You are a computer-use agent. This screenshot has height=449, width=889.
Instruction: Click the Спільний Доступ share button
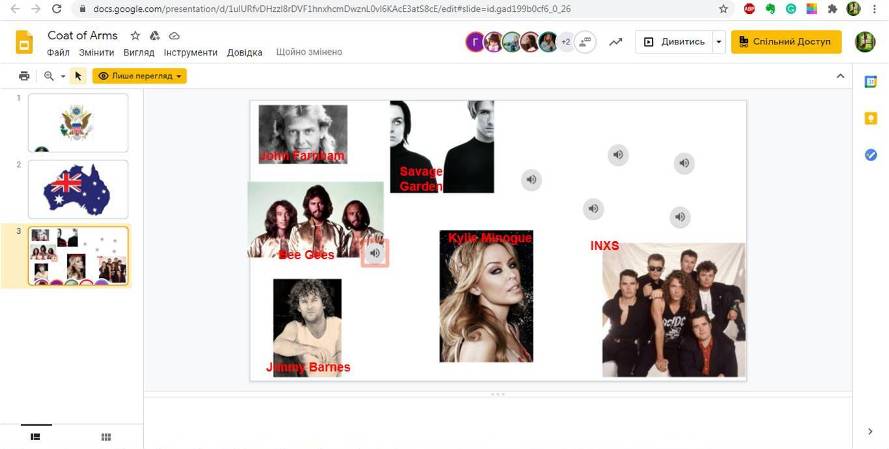(x=786, y=42)
